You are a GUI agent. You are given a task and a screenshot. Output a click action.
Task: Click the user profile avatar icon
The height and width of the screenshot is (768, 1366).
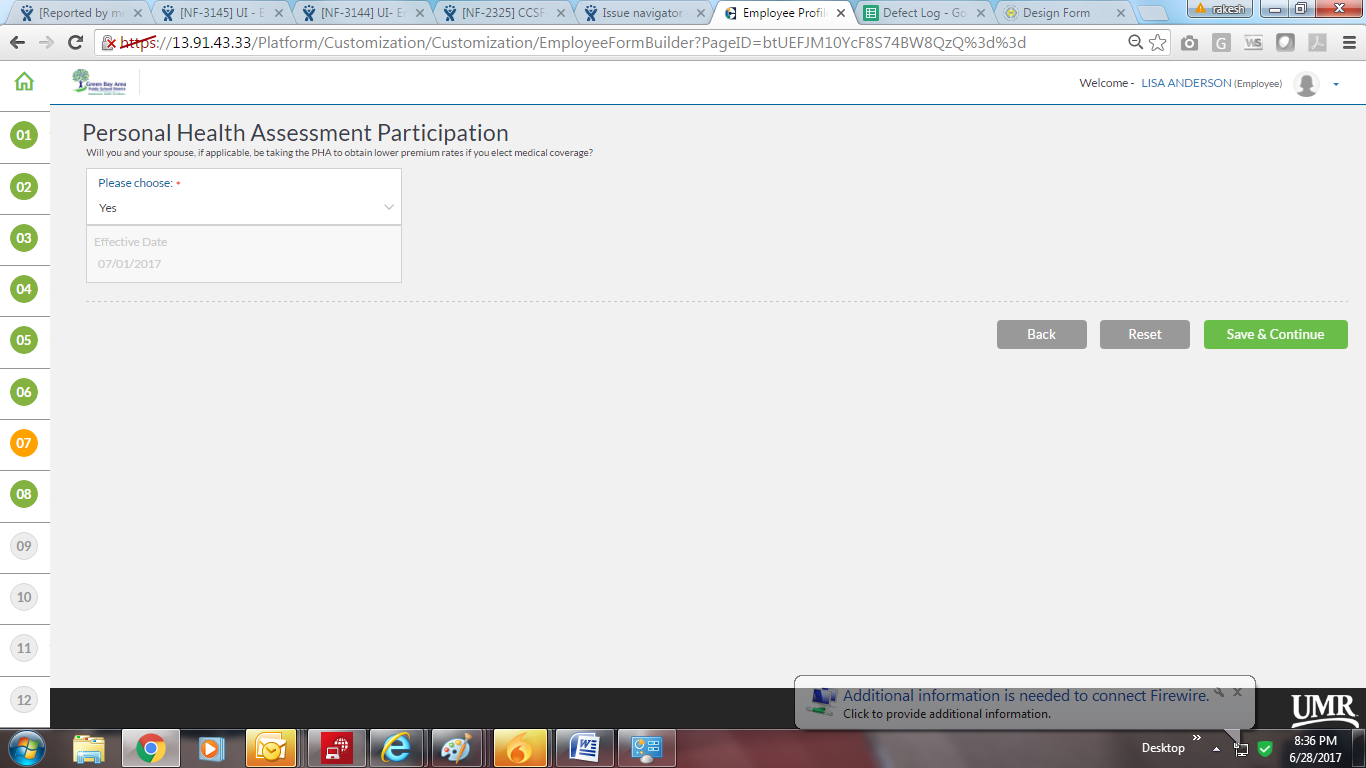tap(1306, 84)
